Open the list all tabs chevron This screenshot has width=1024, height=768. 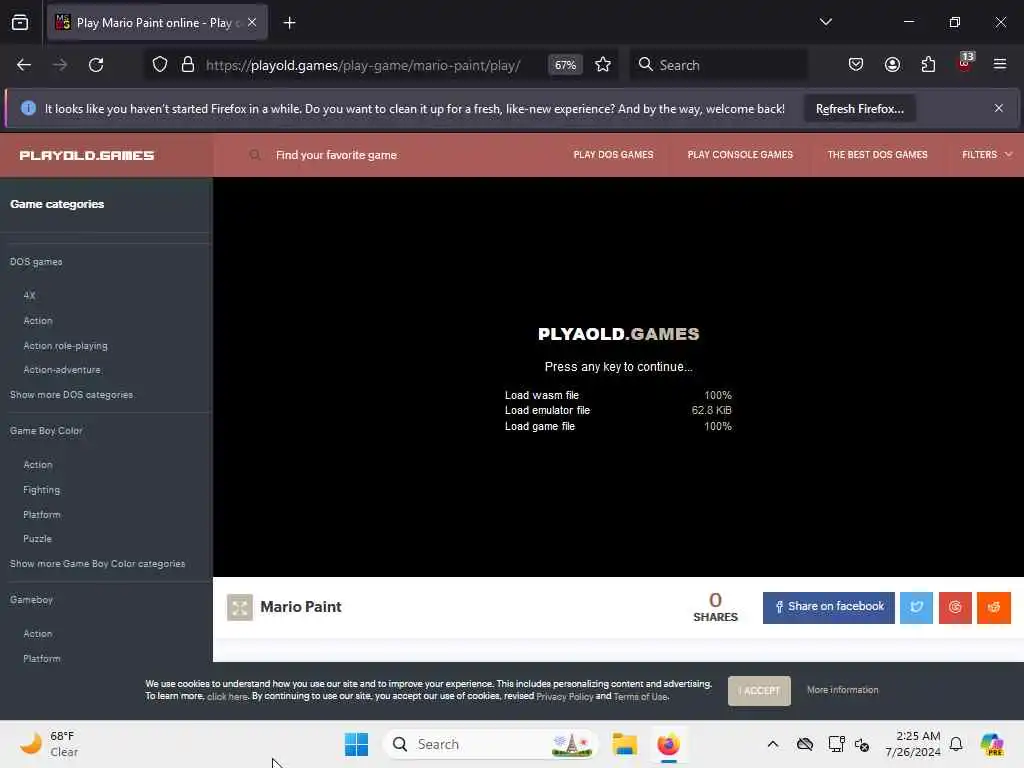click(825, 22)
